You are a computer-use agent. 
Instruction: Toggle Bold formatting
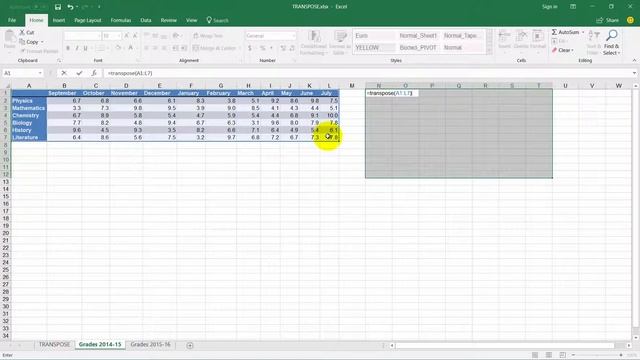[68, 48]
